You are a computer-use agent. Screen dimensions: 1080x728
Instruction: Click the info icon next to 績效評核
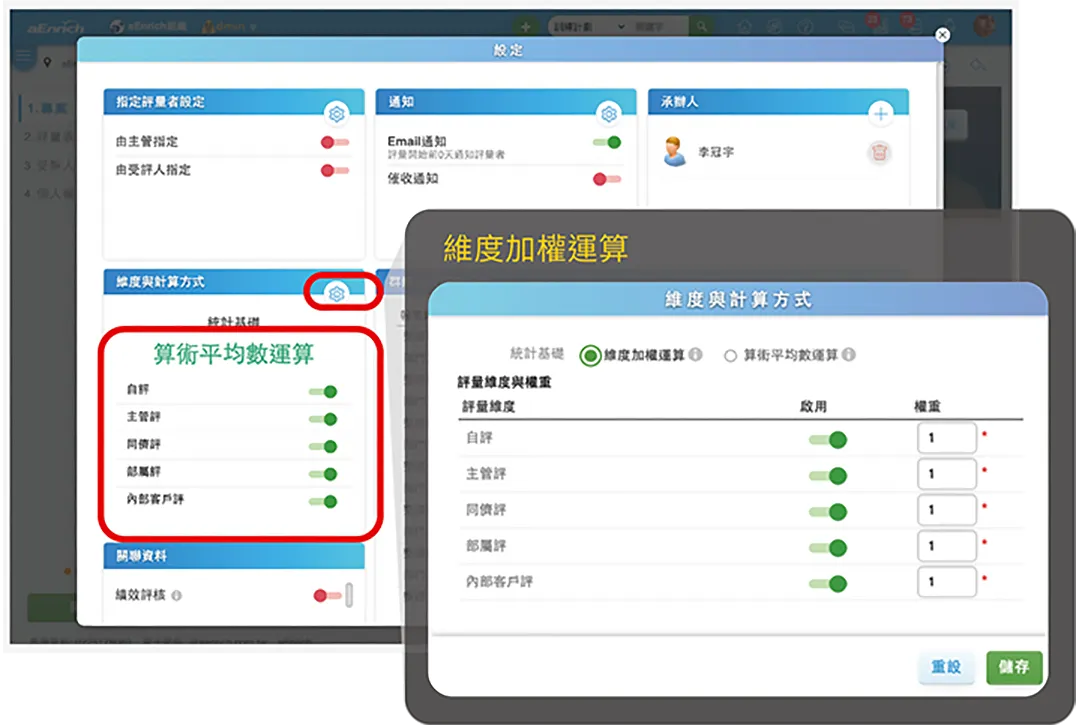tap(177, 596)
